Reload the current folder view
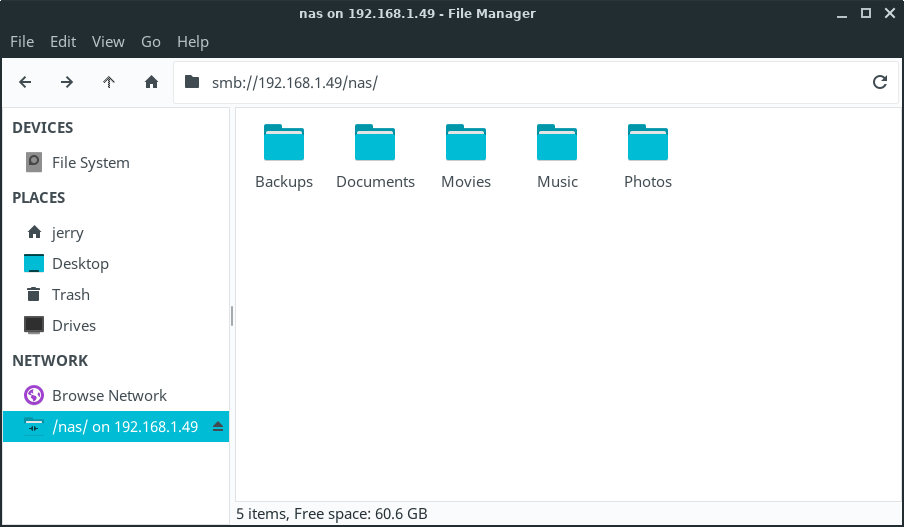Image resolution: width=904 pixels, height=527 pixels. 880,82
